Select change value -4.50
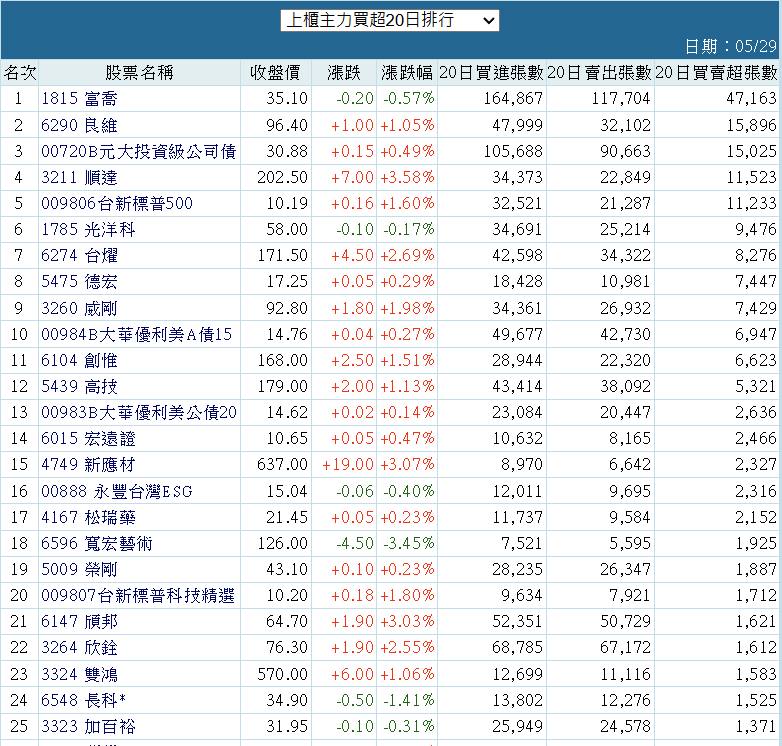This screenshot has height=746, width=782. pos(355,543)
